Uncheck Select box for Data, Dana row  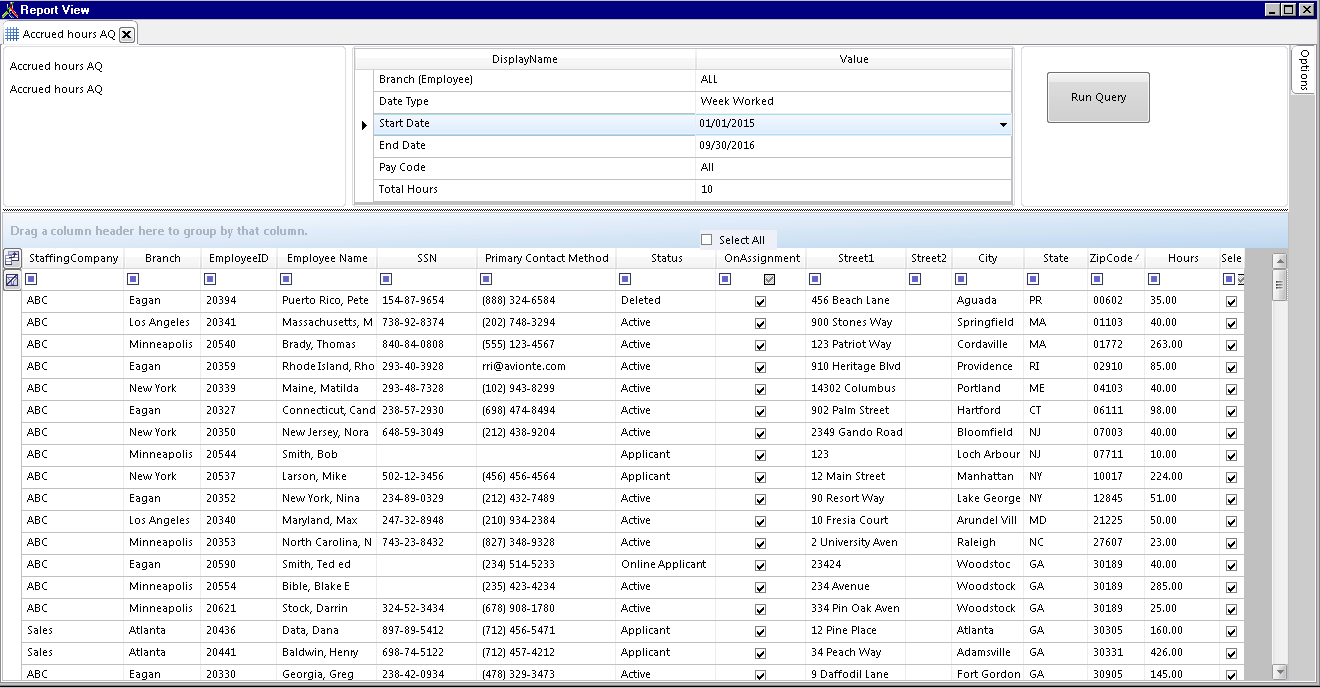coord(1231,631)
